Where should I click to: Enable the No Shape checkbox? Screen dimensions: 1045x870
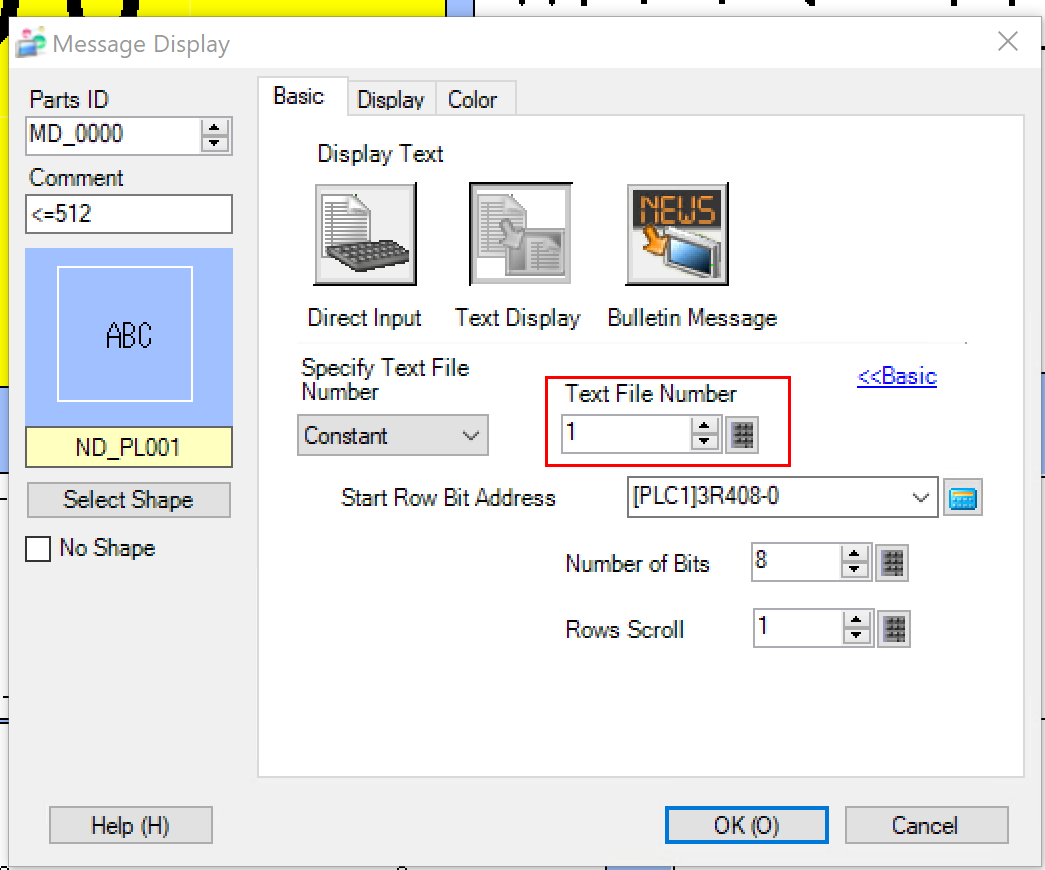point(38,549)
